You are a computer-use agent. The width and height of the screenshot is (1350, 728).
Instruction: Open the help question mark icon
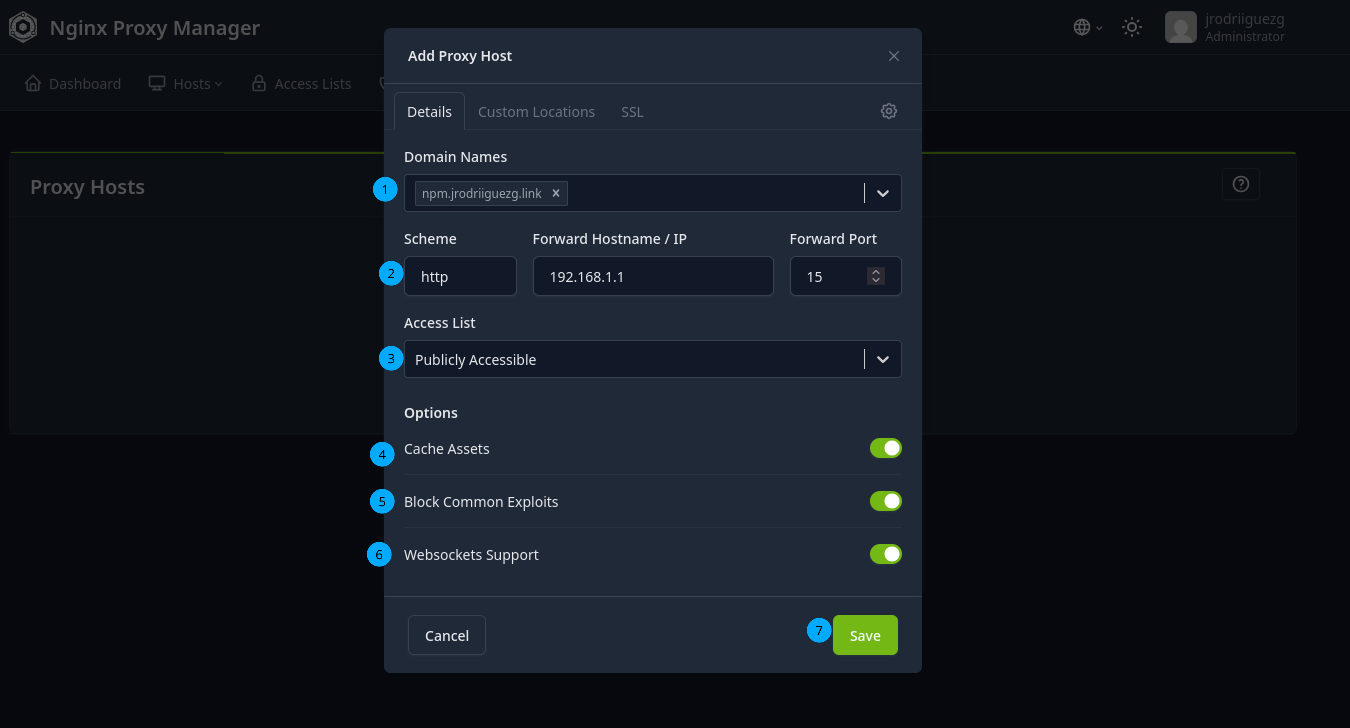pos(1241,184)
